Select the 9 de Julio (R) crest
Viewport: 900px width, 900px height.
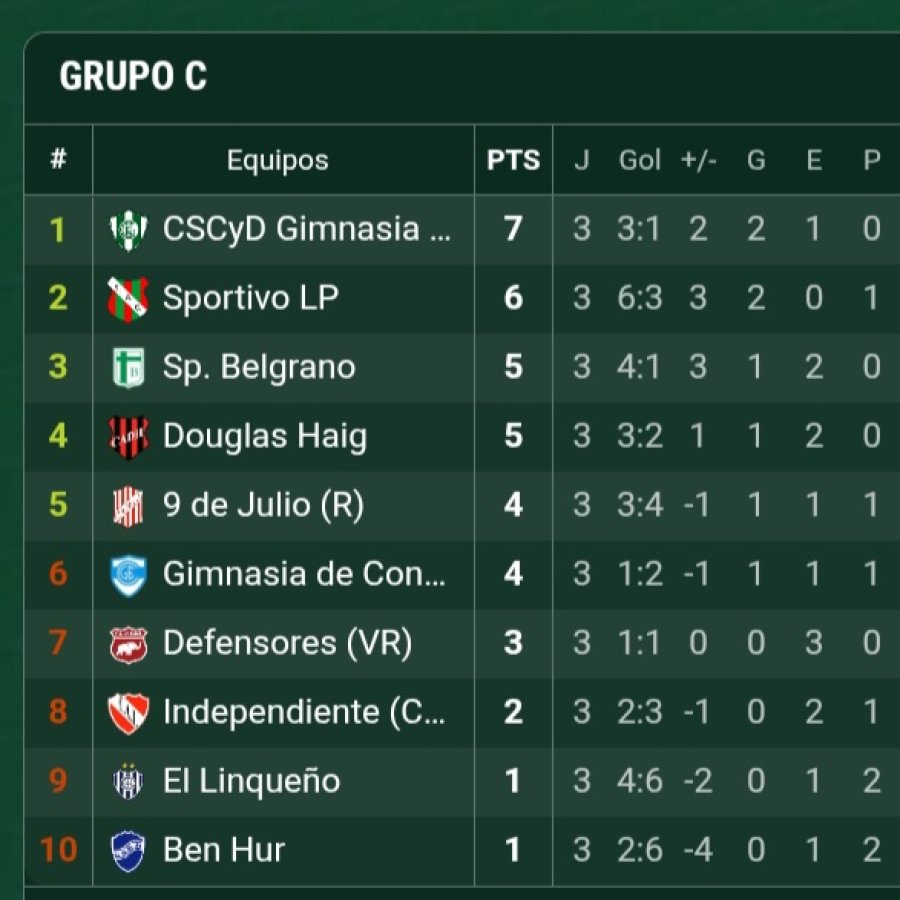pos(128,505)
